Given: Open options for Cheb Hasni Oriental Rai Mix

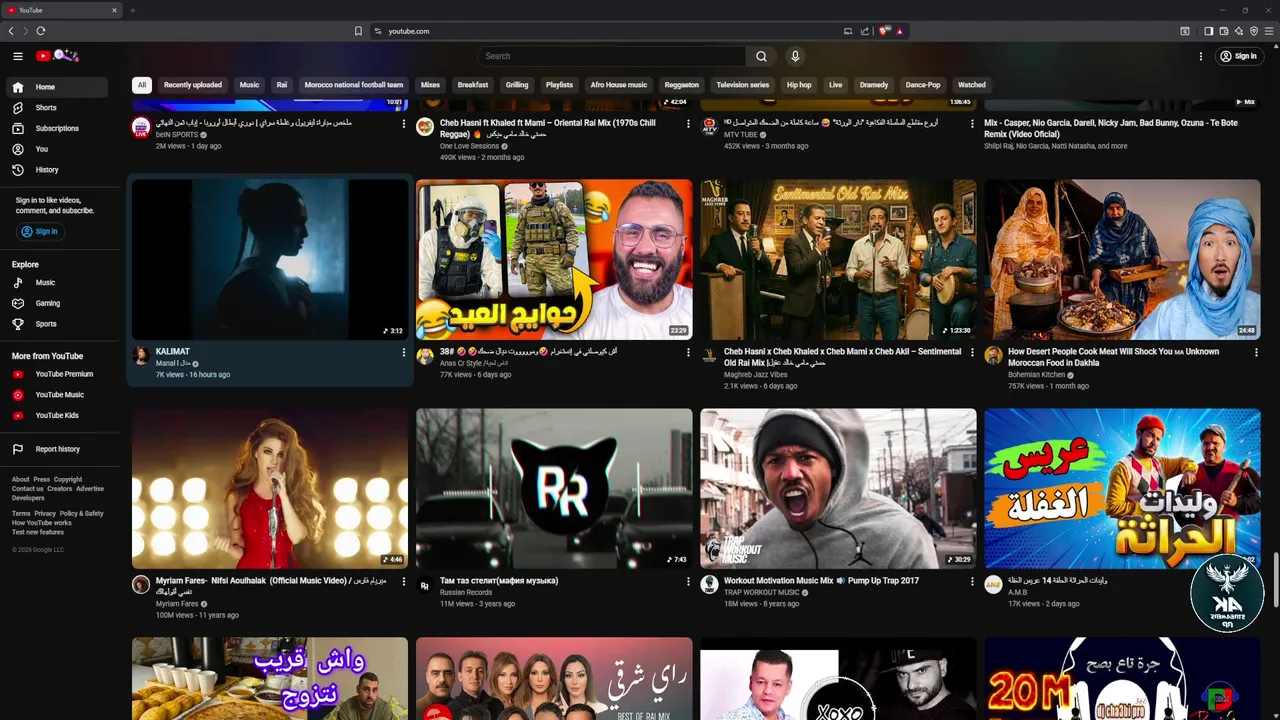Looking at the screenshot, I should (x=688, y=123).
